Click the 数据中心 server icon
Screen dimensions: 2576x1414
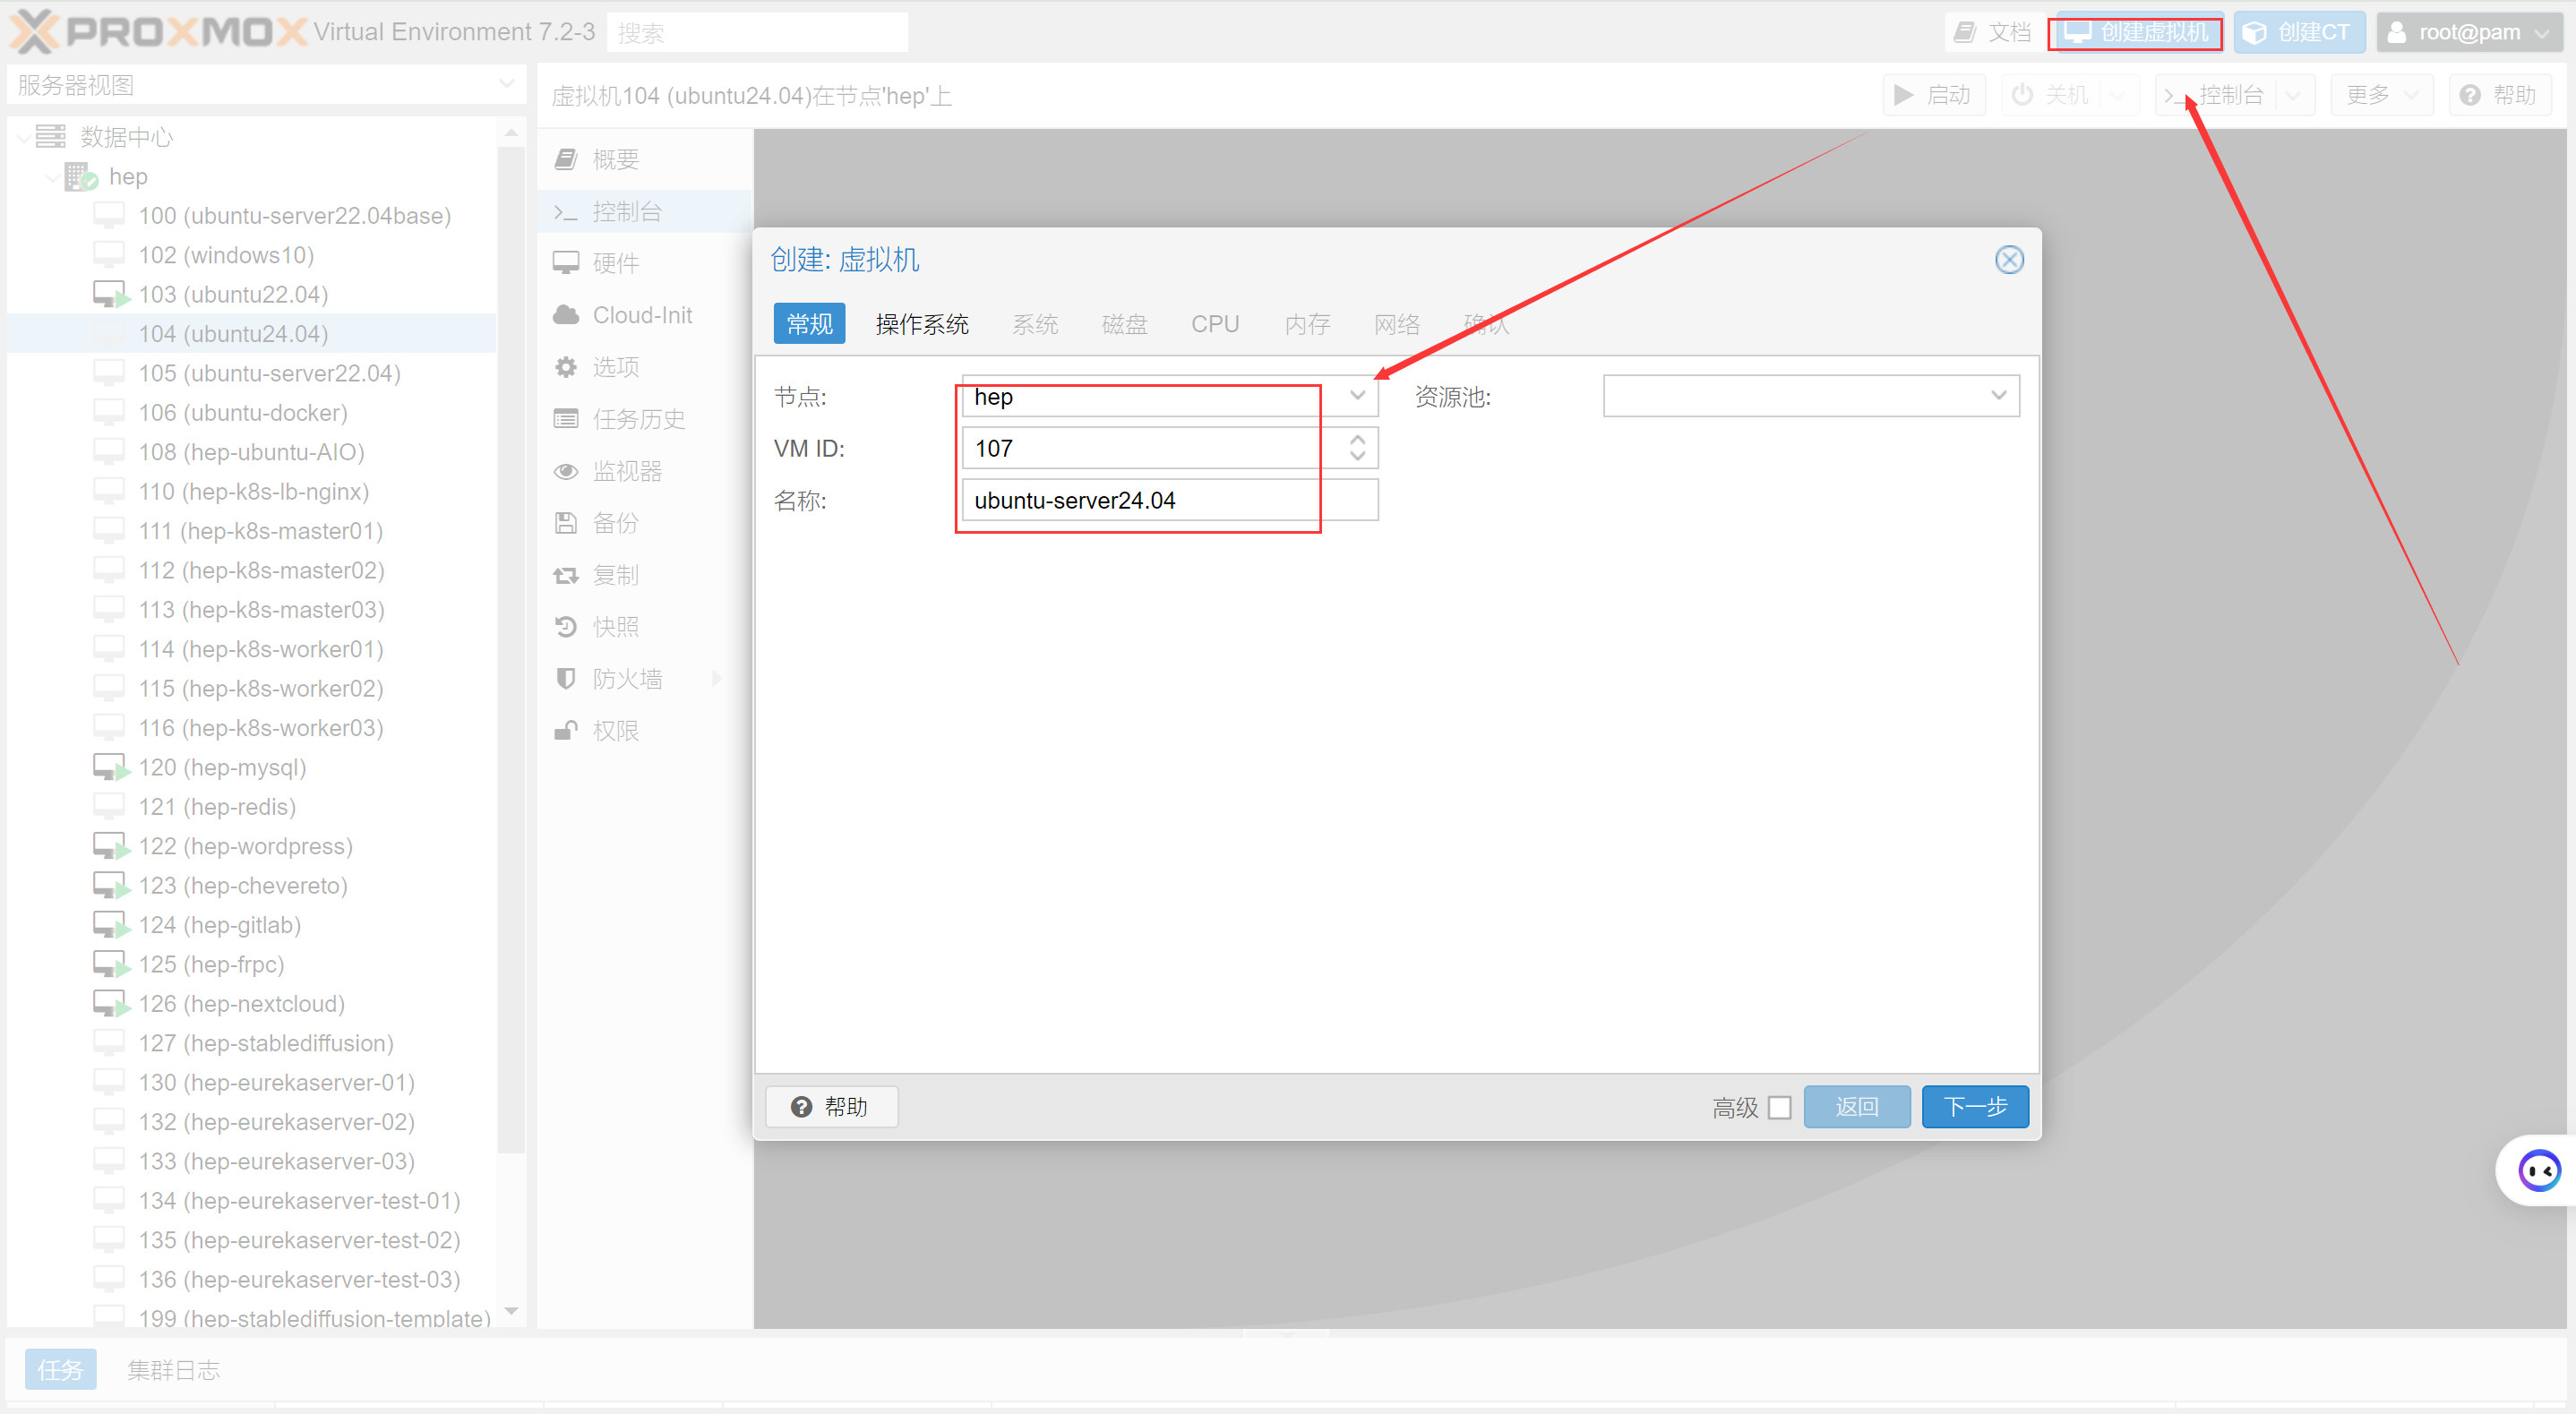coord(50,136)
